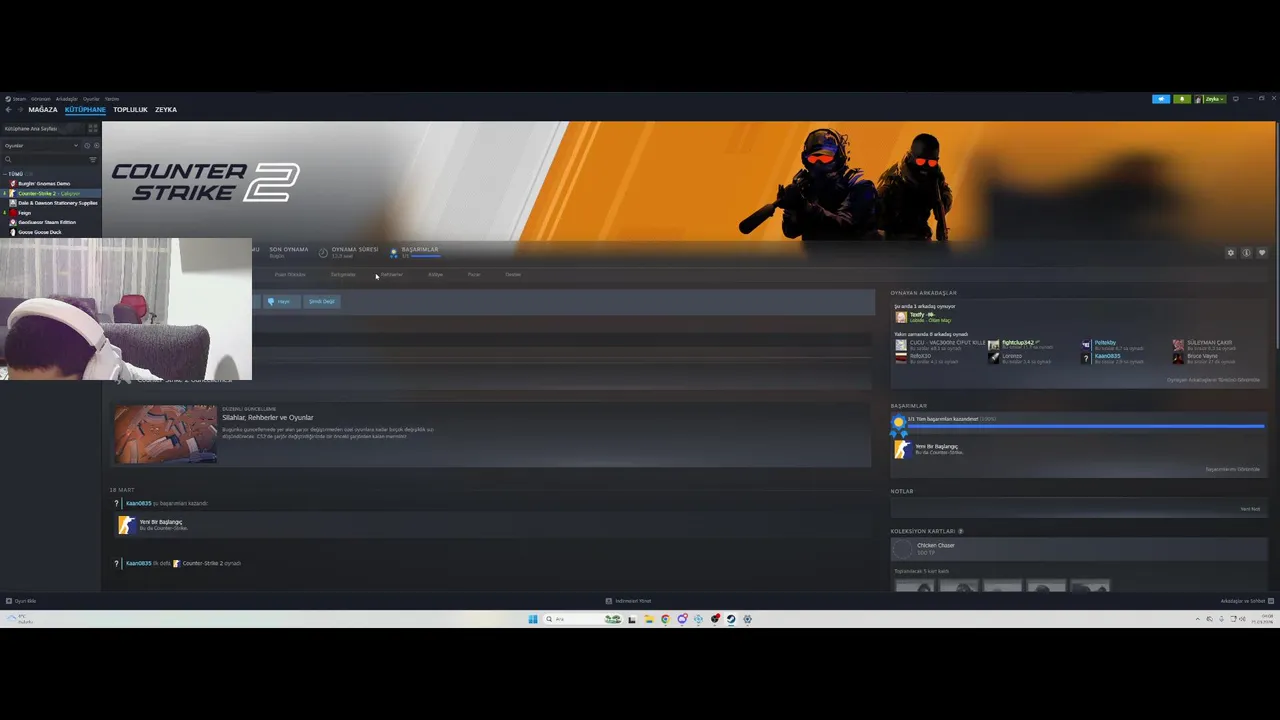Add Counter-Strike 2 to favorites heart
The height and width of the screenshot is (720, 1280).
pos(1262,253)
